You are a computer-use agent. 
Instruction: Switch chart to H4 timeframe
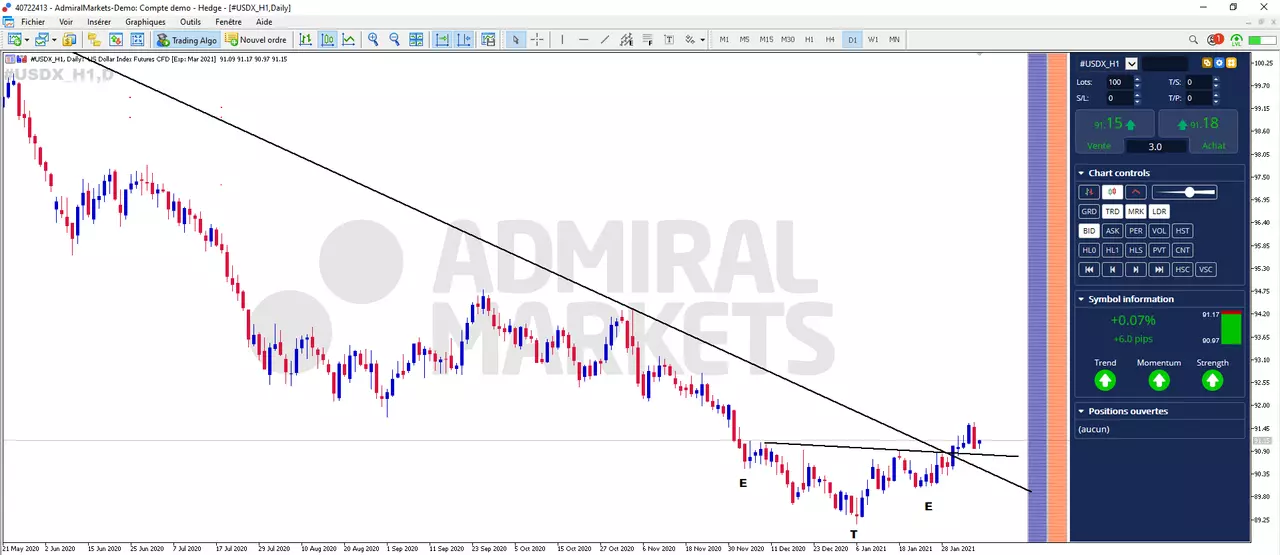(x=830, y=40)
